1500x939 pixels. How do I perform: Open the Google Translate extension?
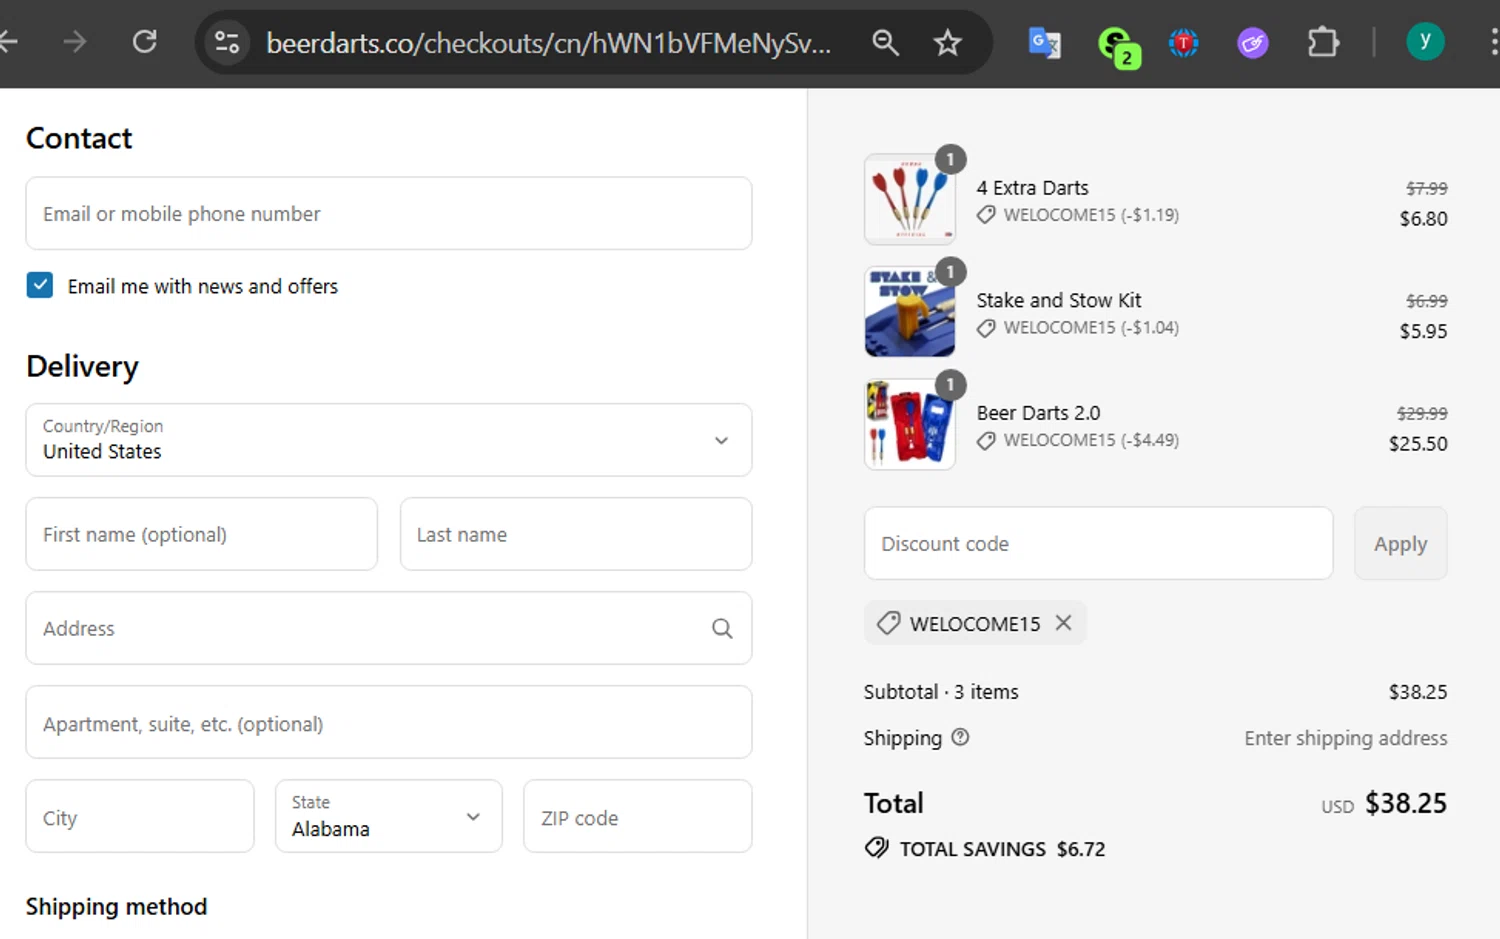pyautogui.click(x=1044, y=43)
